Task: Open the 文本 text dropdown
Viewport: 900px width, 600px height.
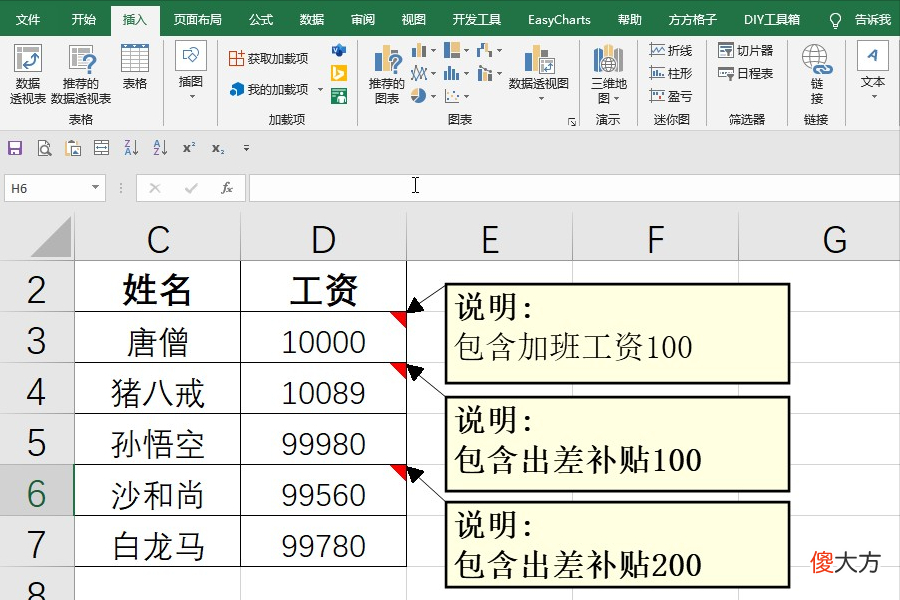Action: [x=872, y=71]
